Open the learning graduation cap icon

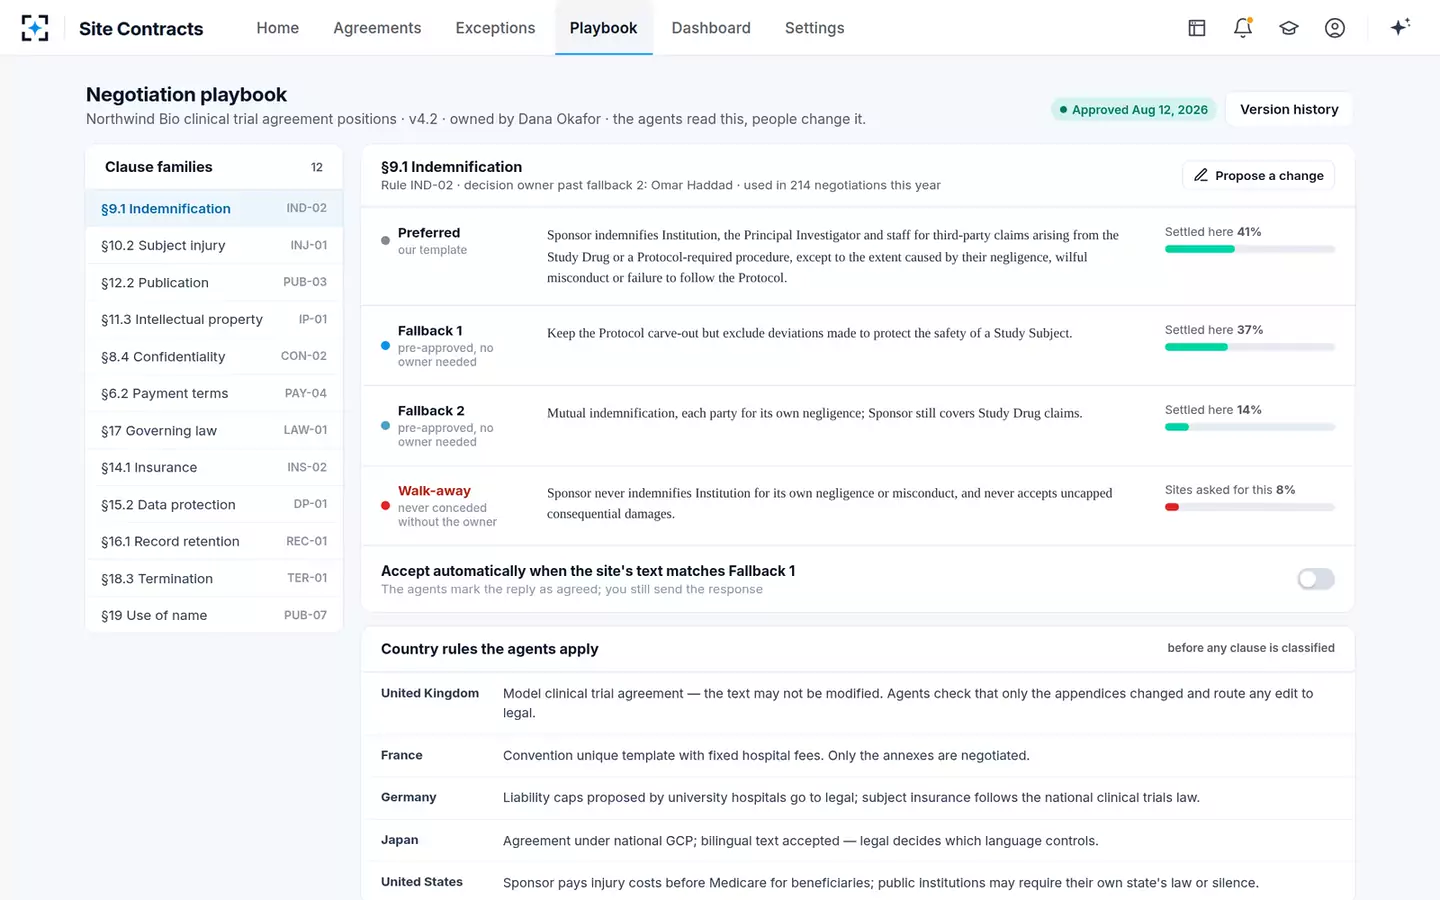pos(1289,28)
